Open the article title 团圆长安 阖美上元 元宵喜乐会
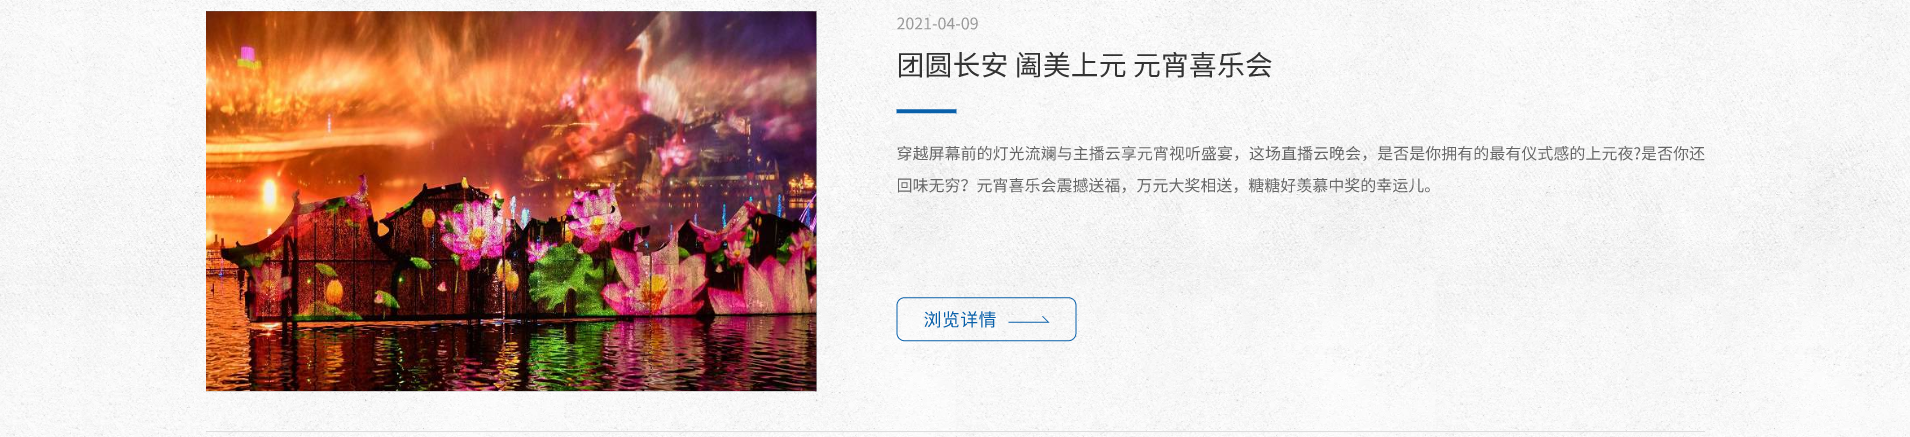The image size is (1910, 437). [x=1084, y=66]
